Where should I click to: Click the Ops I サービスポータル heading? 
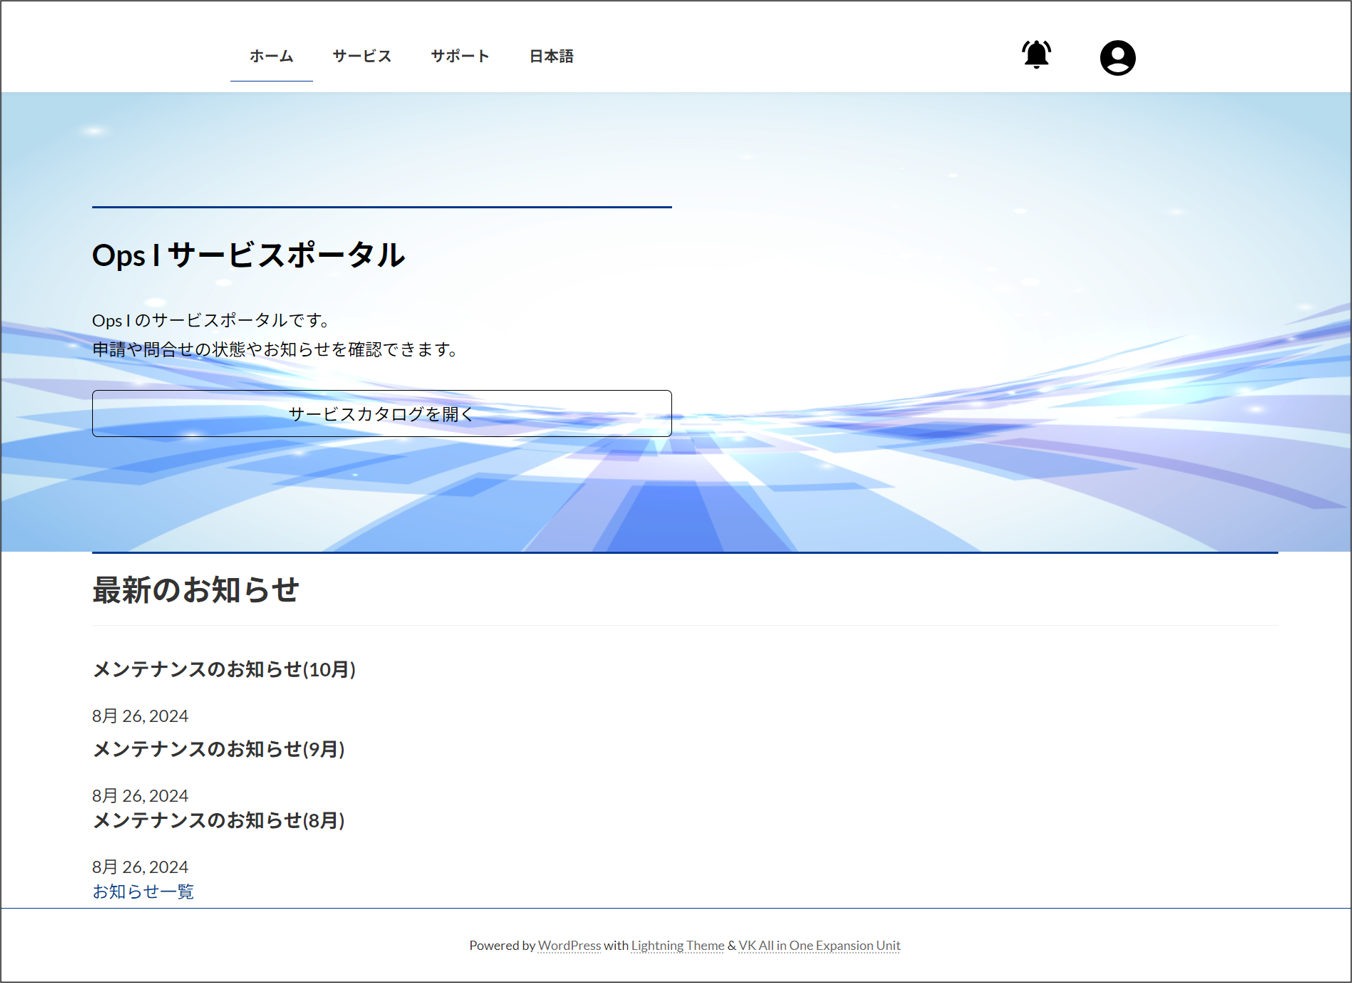248,255
